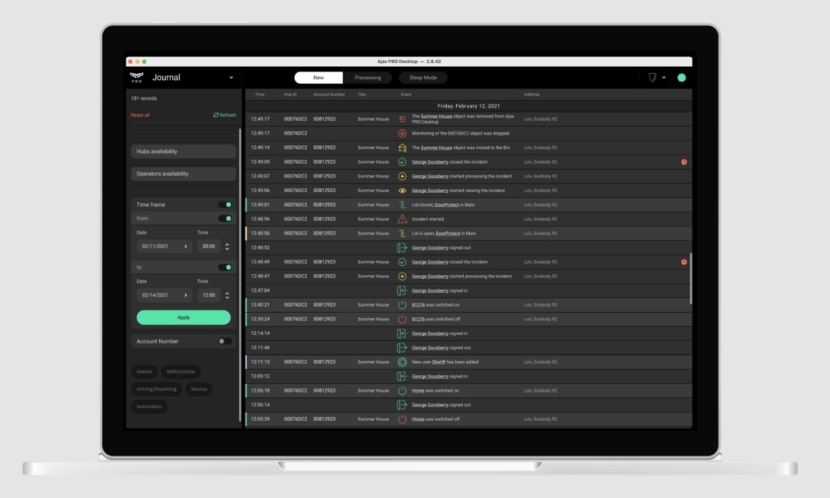Switch to the Sleep Mode tab

(423, 78)
